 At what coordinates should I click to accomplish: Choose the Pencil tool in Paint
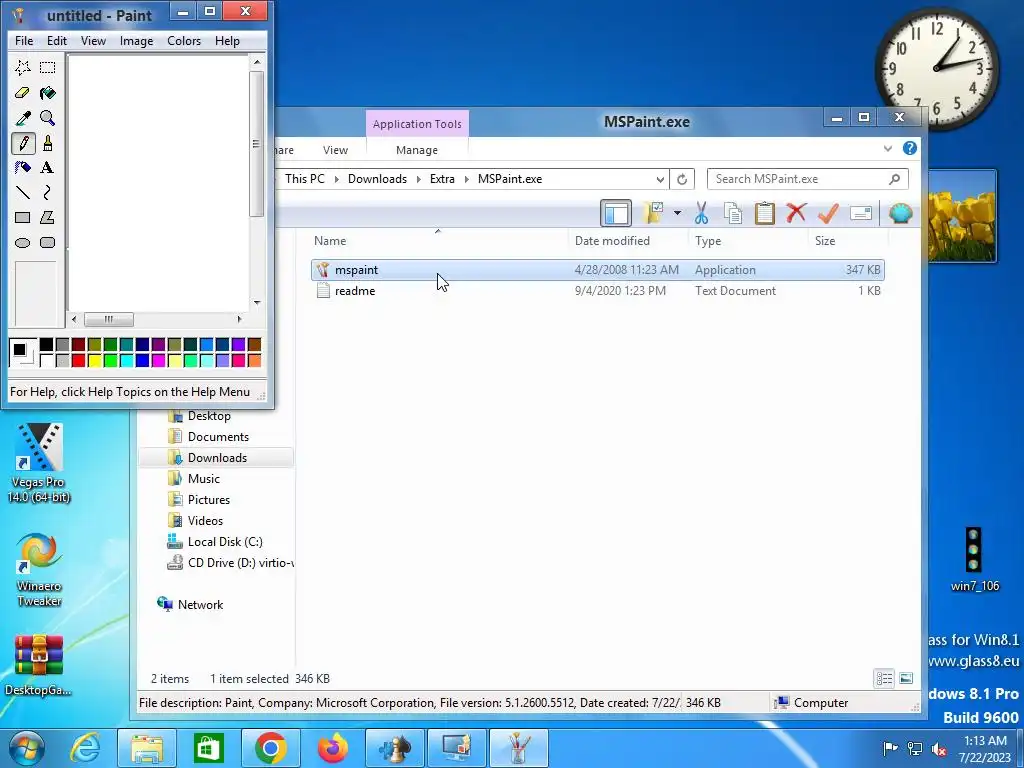coord(23,143)
